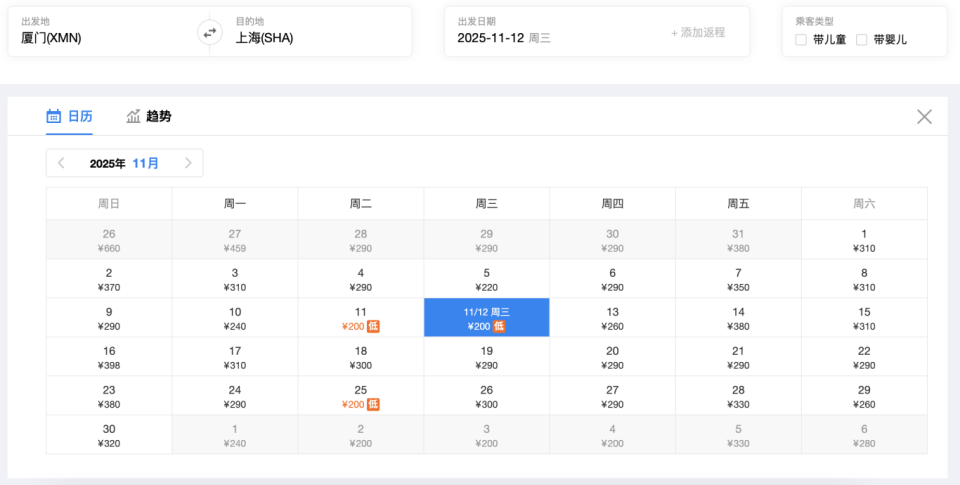The width and height of the screenshot is (960, 485).
Task: Swap departure and destination cities
Action: [209, 32]
